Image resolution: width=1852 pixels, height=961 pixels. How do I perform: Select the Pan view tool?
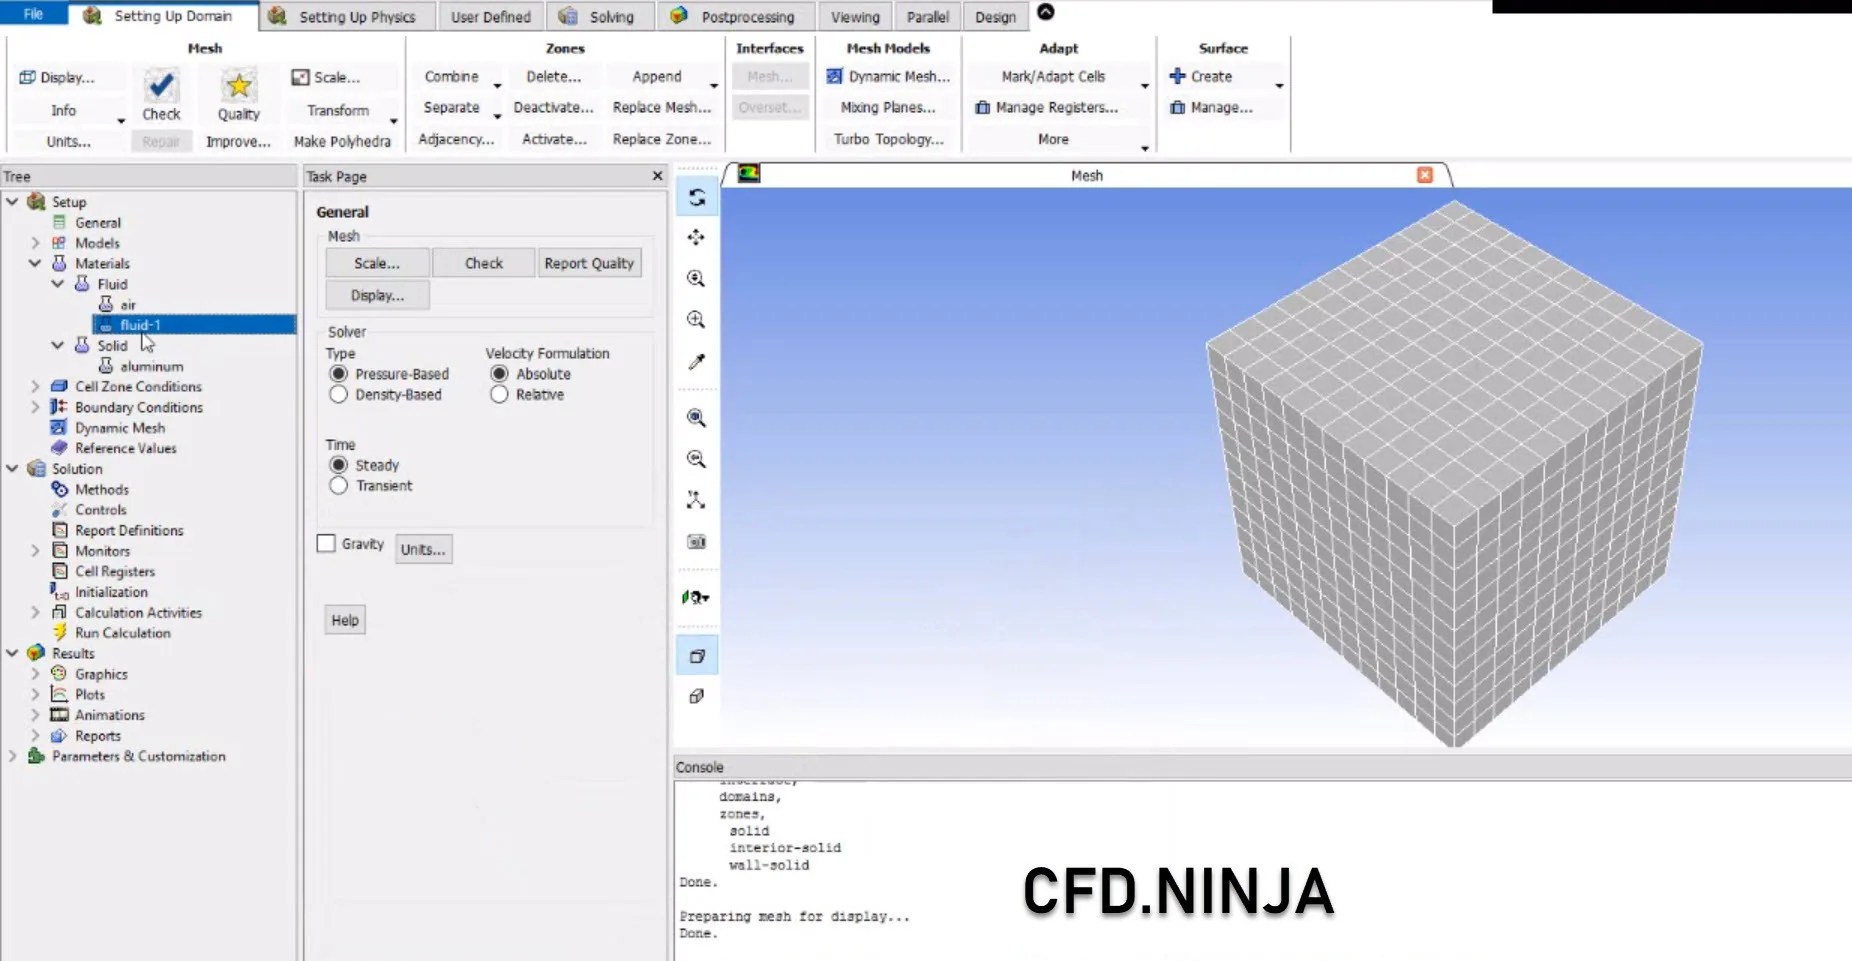click(697, 237)
